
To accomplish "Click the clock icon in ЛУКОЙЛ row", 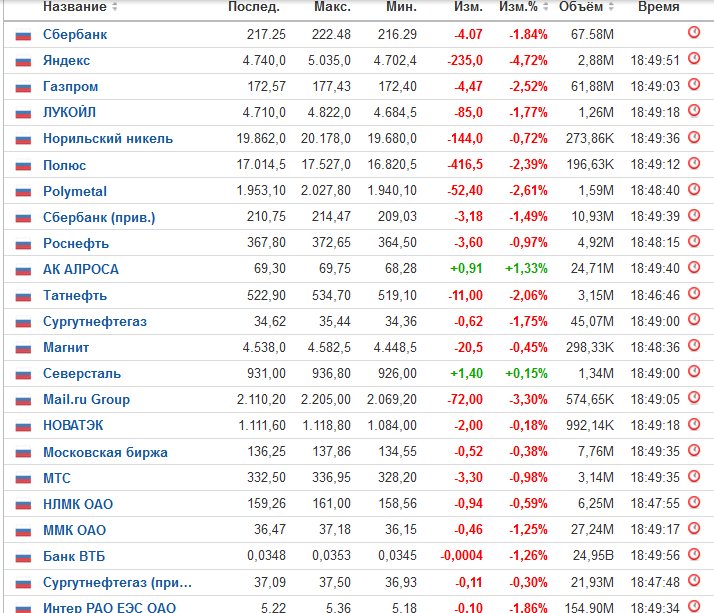I will tap(694, 110).
